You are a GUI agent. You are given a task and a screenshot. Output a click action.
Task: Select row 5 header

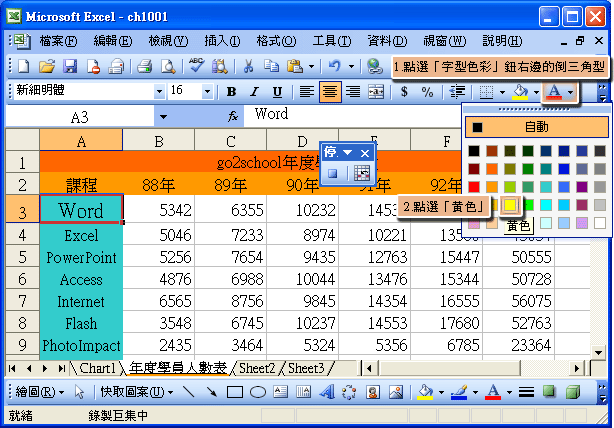(x=22, y=256)
